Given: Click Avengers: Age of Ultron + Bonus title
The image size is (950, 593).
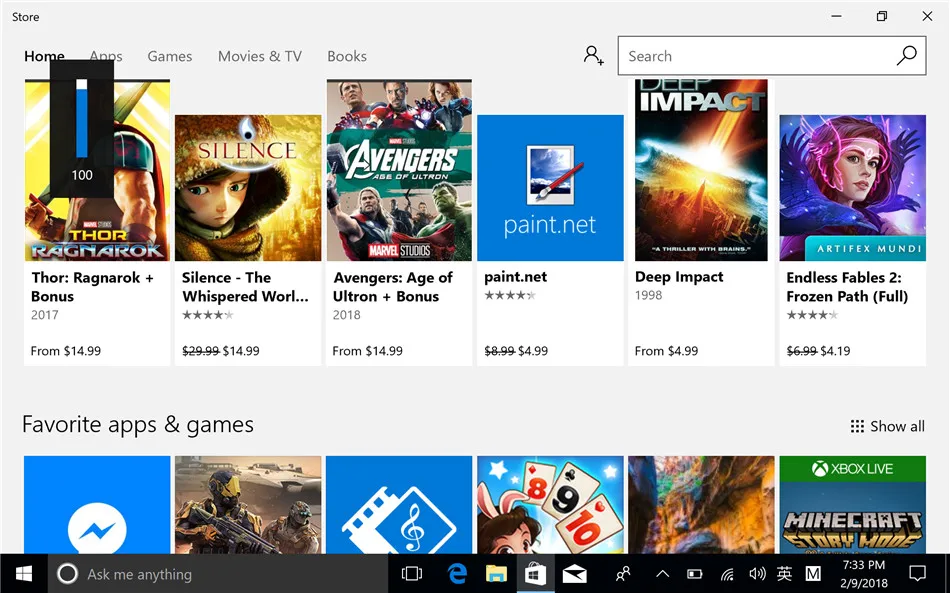Looking at the screenshot, I should pyautogui.click(x=393, y=287).
